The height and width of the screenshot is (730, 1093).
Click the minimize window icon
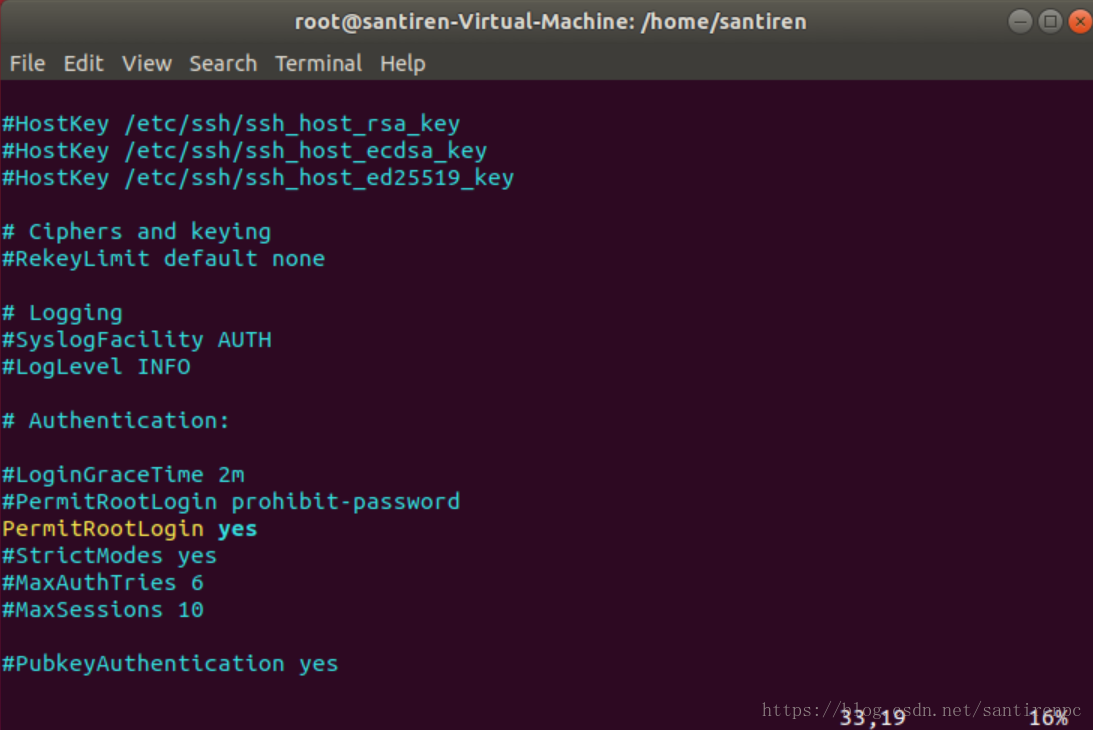coord(1018,20)
